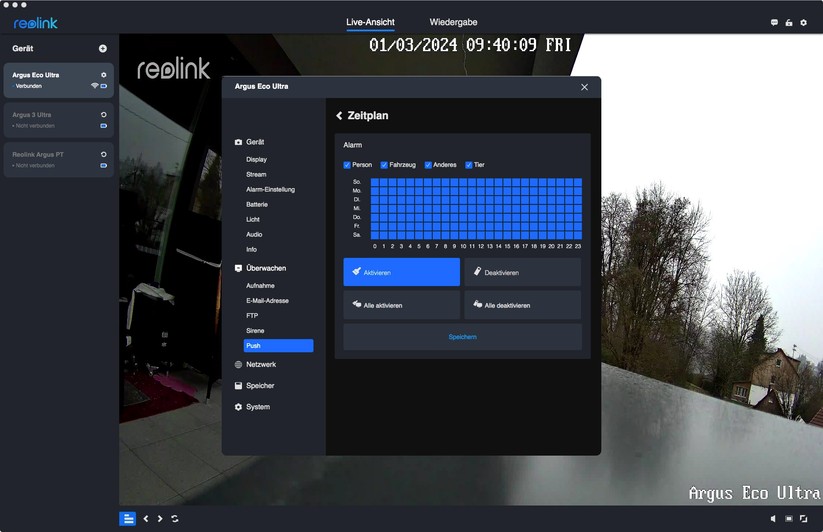The height and width of the screenshot is (532, 823).
Task: Close the Argus Eco Ultra settings dialog
Action: [585, 87]
